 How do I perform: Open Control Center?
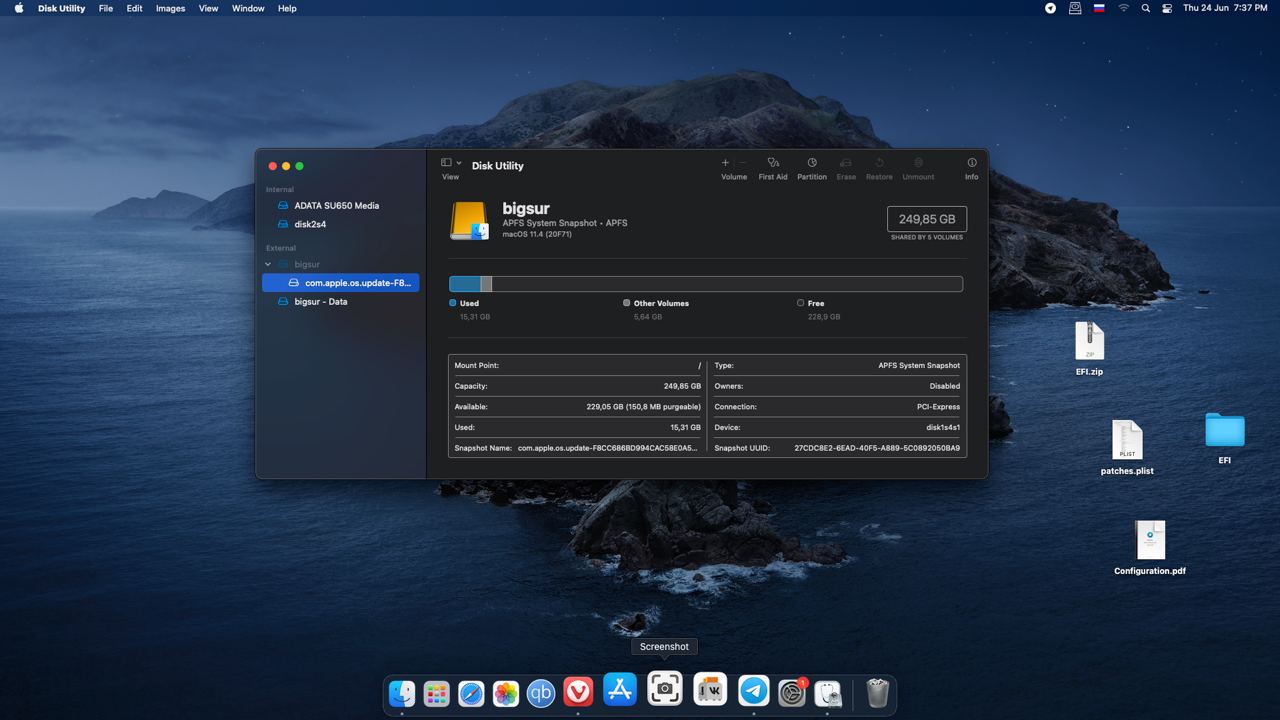[x=1166, y=8]
